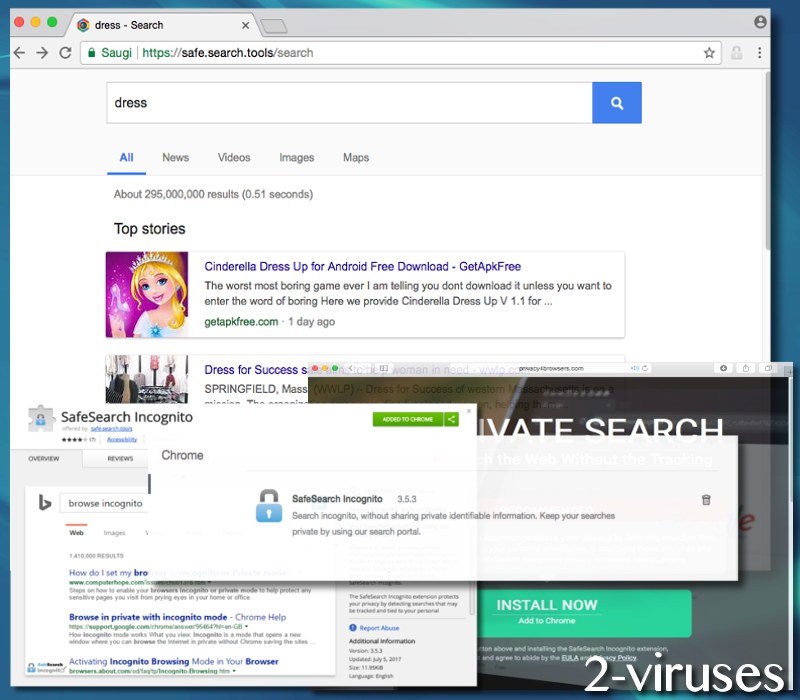
Task: Click the back navigation arrow
Action: [20, 53]
